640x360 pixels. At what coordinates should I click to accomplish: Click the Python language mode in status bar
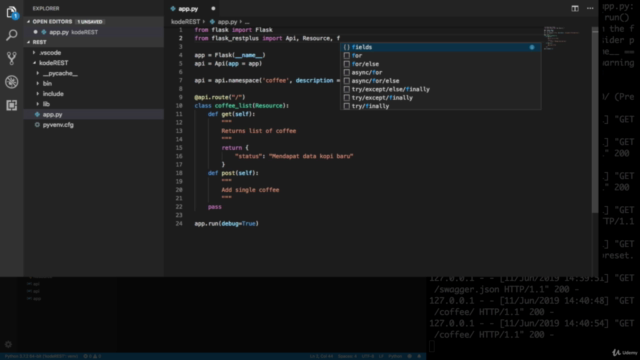(x=395, y=356)
